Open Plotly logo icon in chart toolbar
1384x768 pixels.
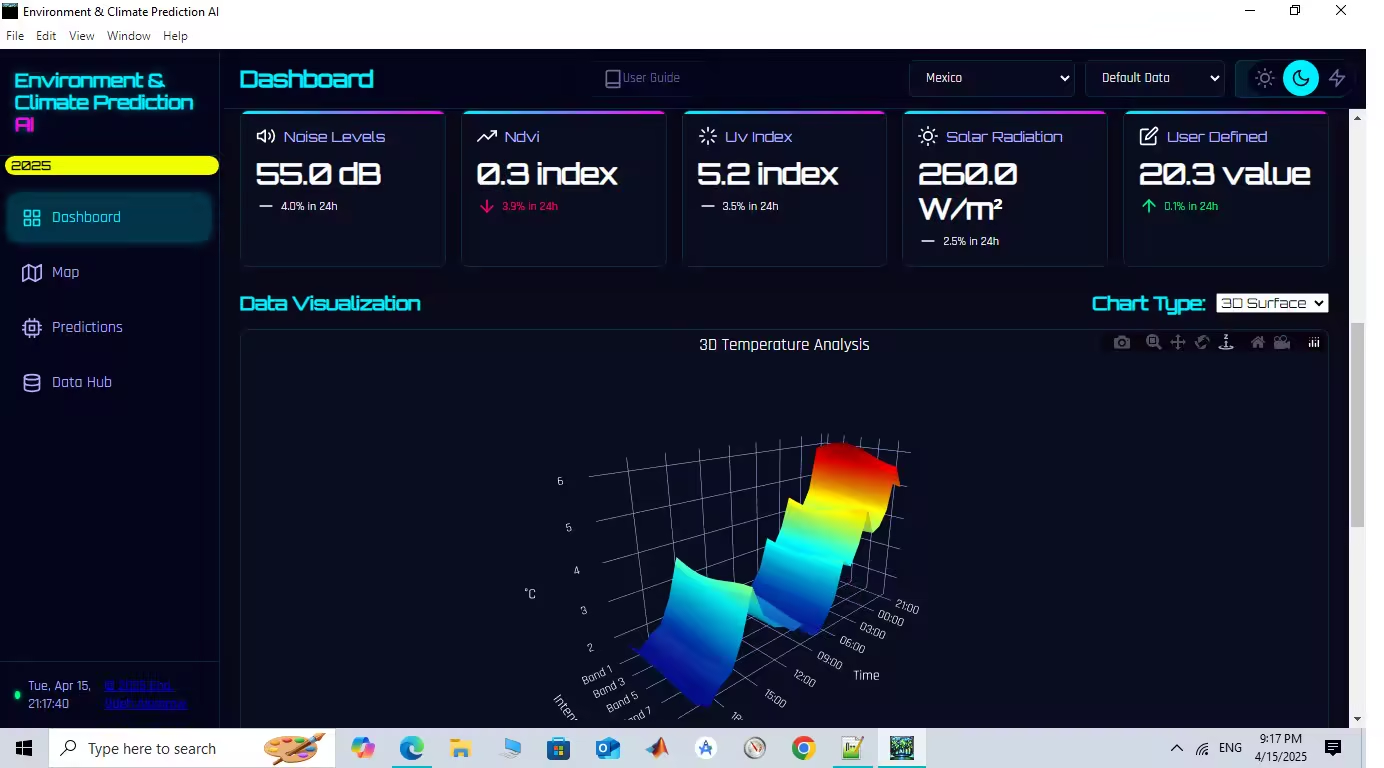1314,343
